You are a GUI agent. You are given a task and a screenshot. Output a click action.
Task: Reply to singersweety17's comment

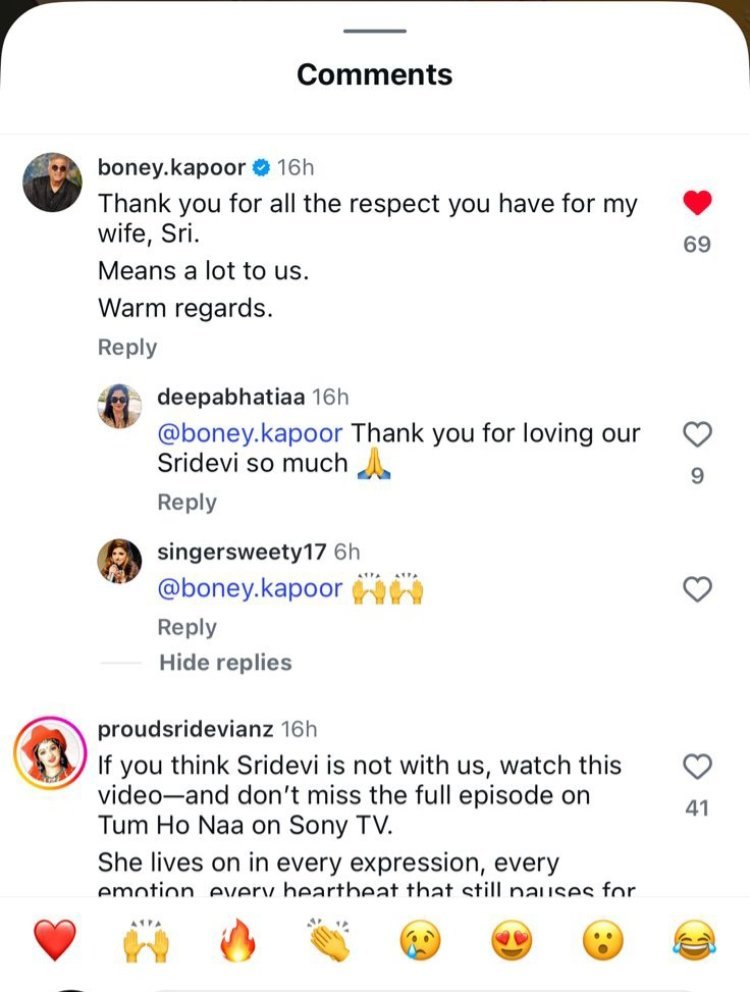187,627
